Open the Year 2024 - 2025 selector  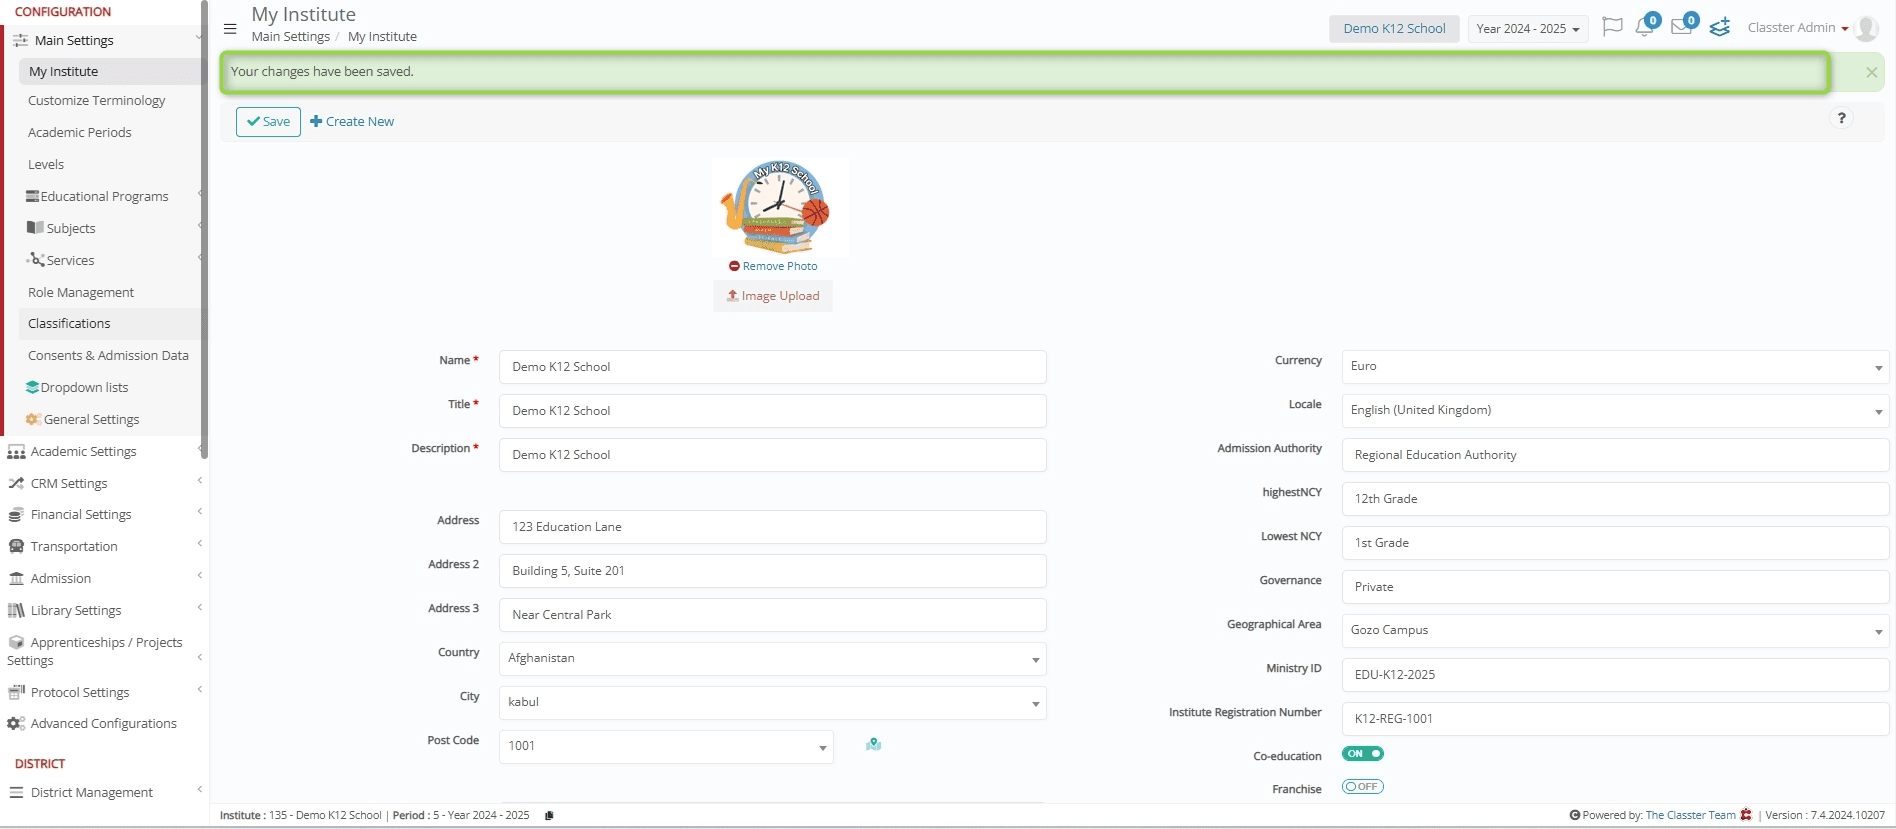coord(1527,29)
